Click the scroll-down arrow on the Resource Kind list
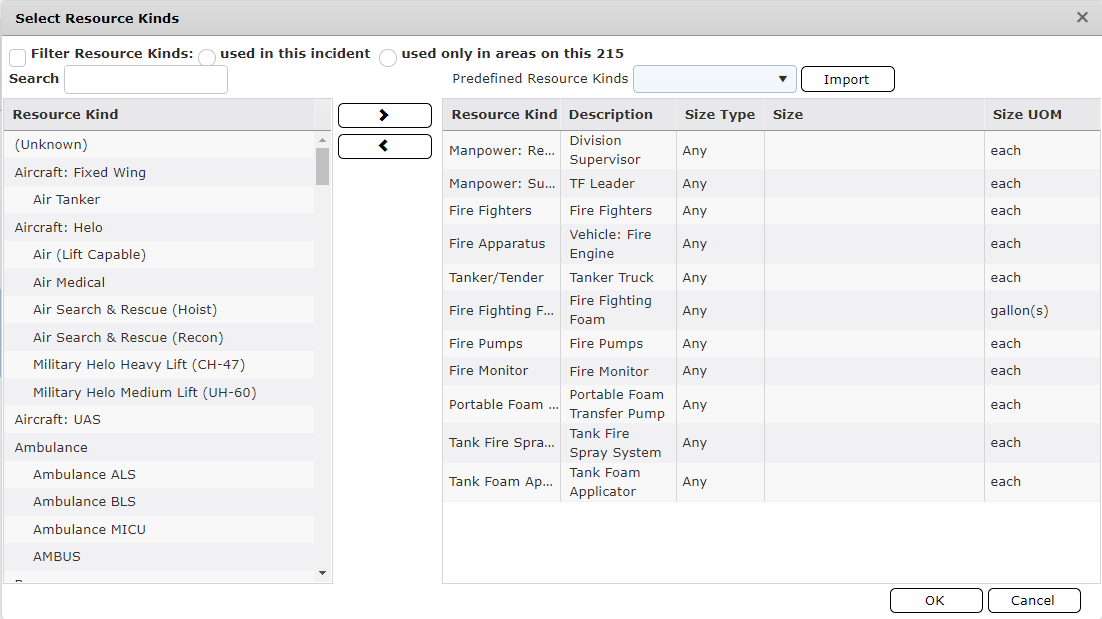Viewport: 1102px width, 619px height. [322, 572]
